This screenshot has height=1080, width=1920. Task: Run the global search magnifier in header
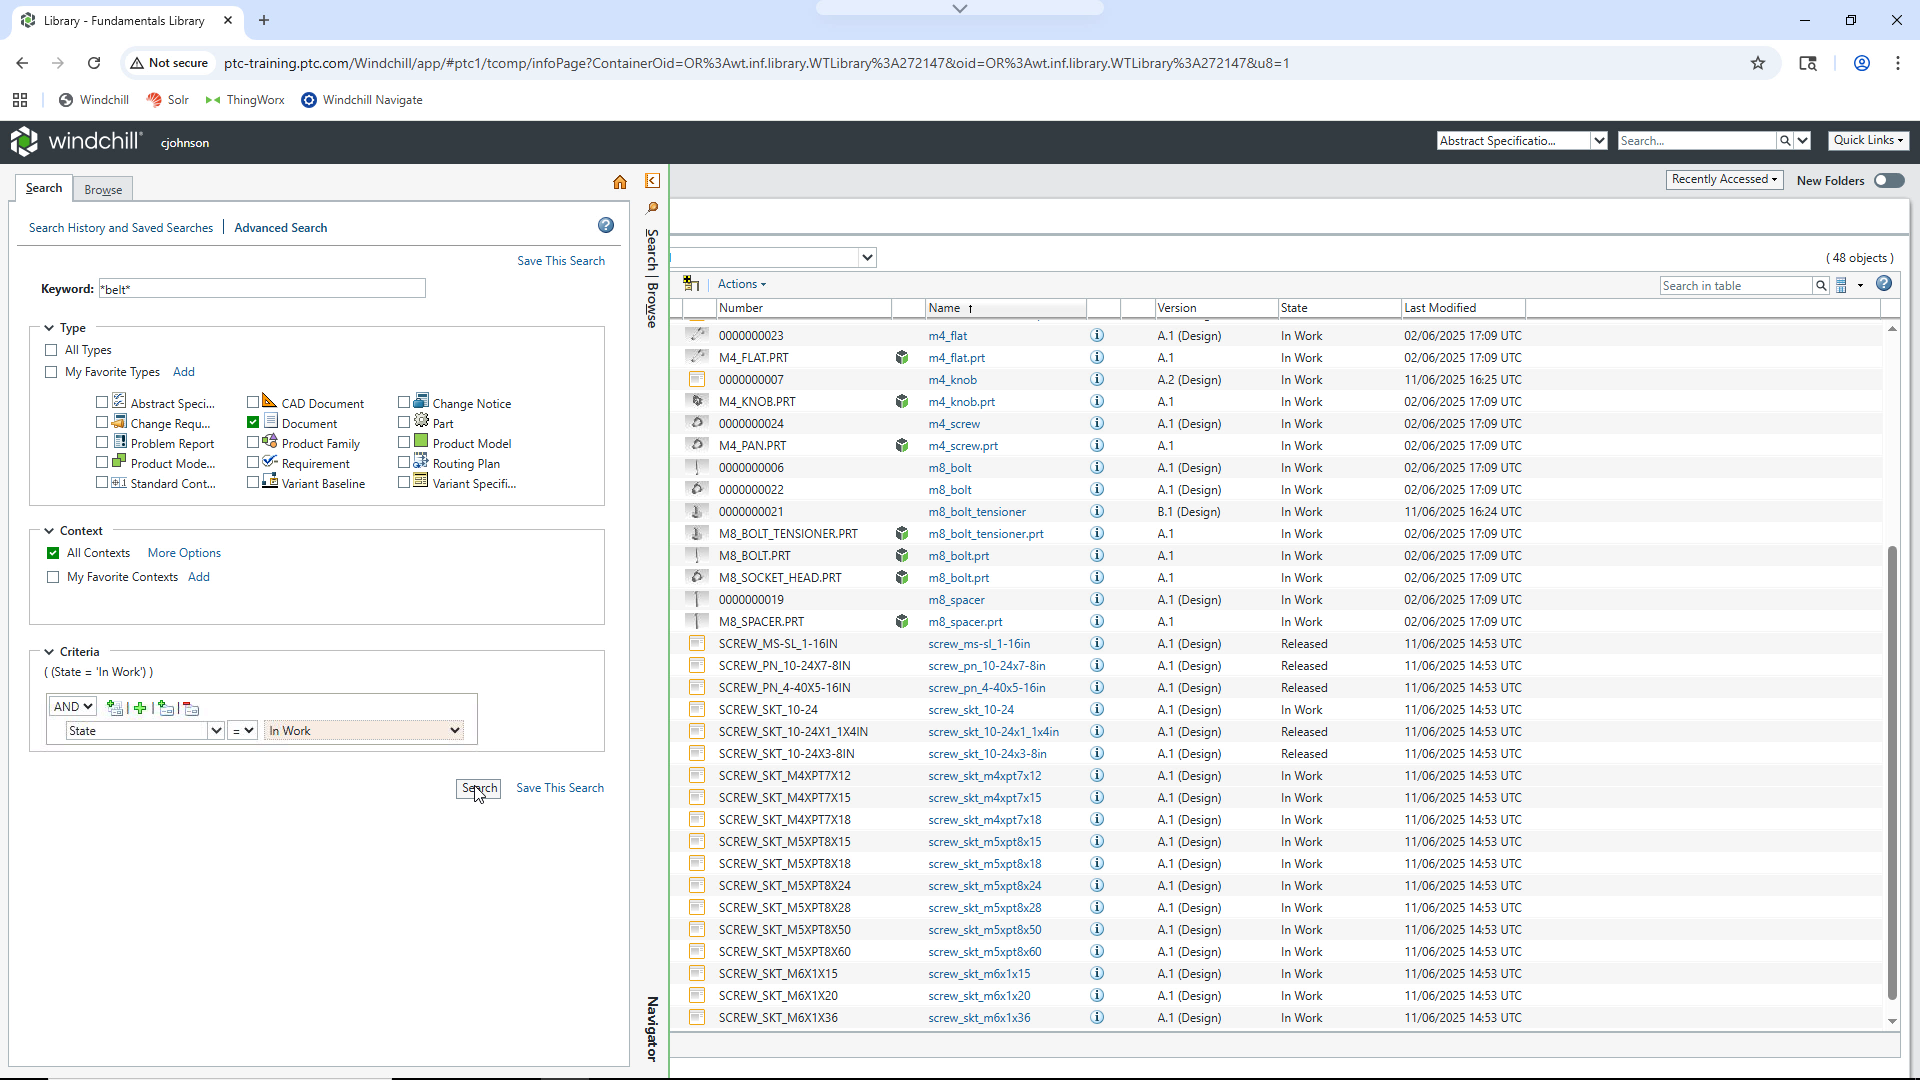pos(1785,141)
